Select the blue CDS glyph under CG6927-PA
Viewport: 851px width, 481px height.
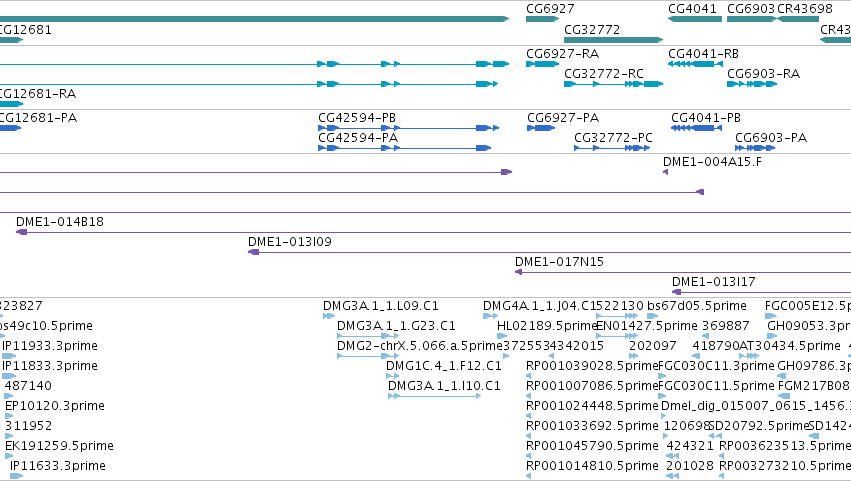pyautogui.click(x=541, y=128)
